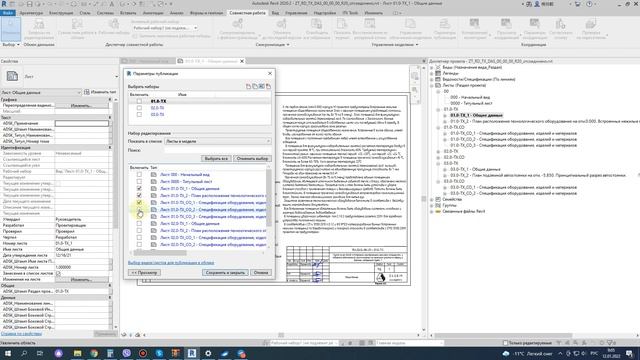Uncheck sheet 01.0-TX_CO_1 specification checkbox
Viewport: 640px width, 360px height.
click(139, 202)
